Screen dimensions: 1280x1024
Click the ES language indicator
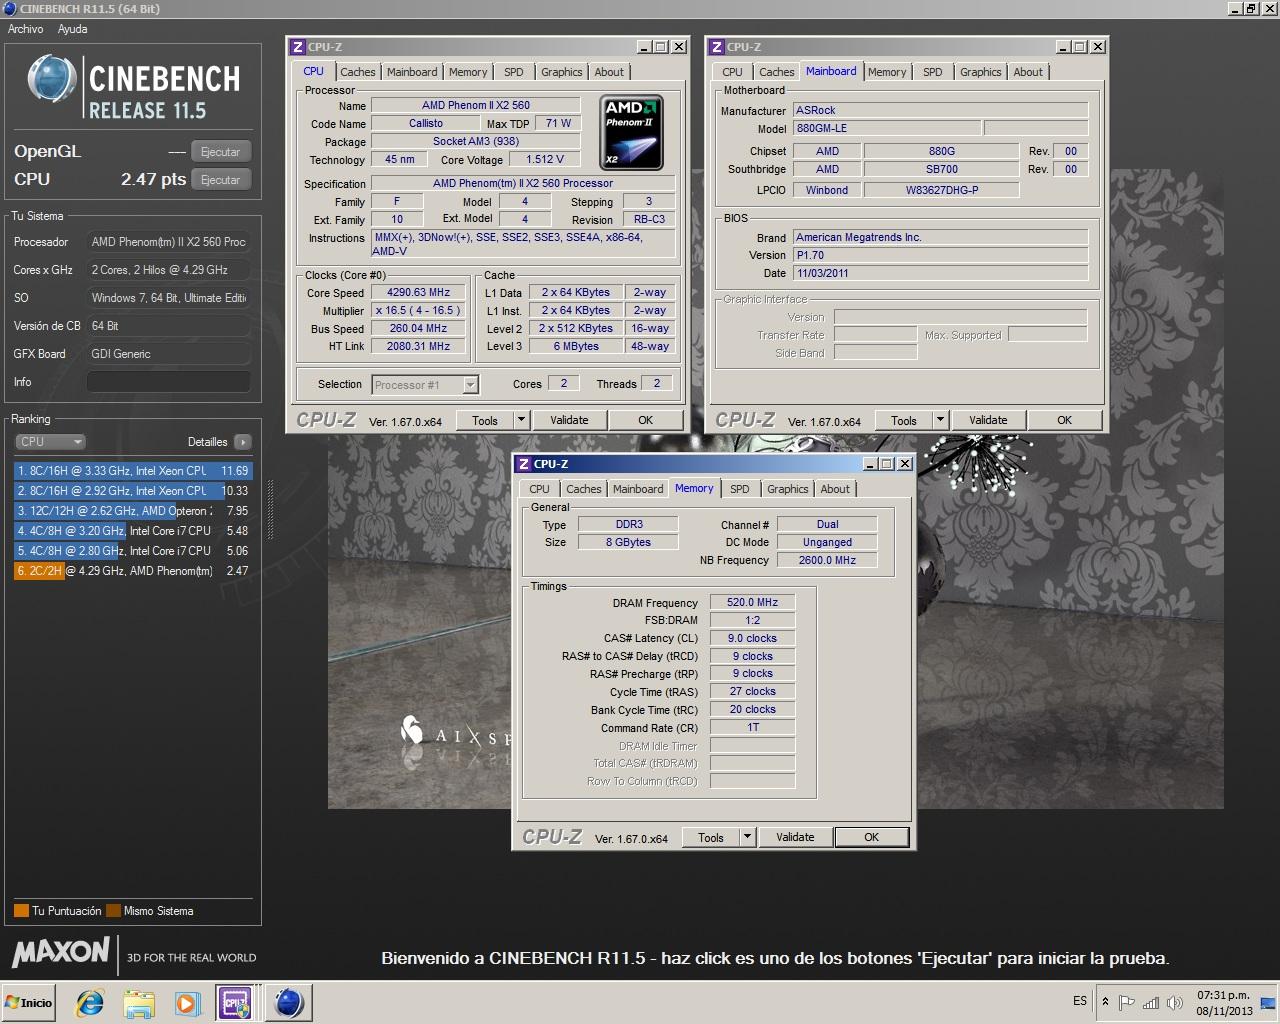point(1080,1001)
